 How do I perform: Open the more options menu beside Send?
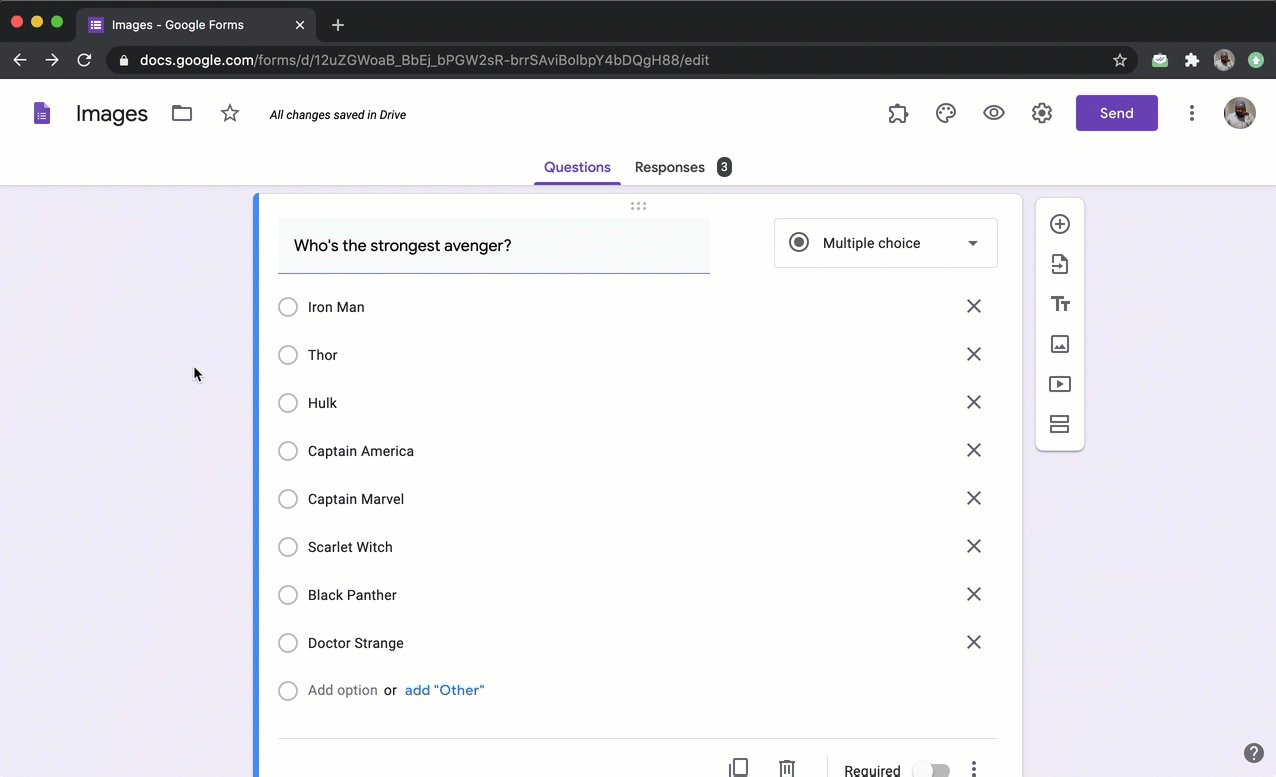[1191, 113]
